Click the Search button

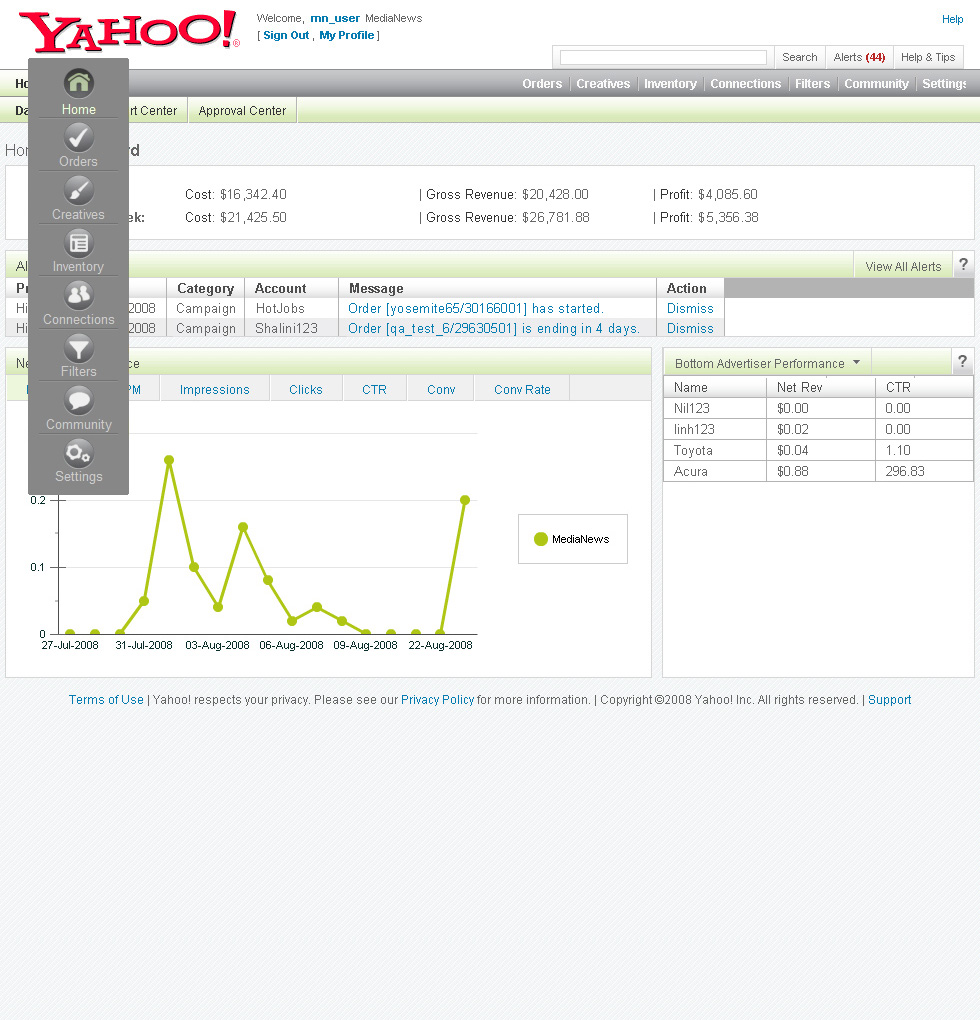[799, 57]
